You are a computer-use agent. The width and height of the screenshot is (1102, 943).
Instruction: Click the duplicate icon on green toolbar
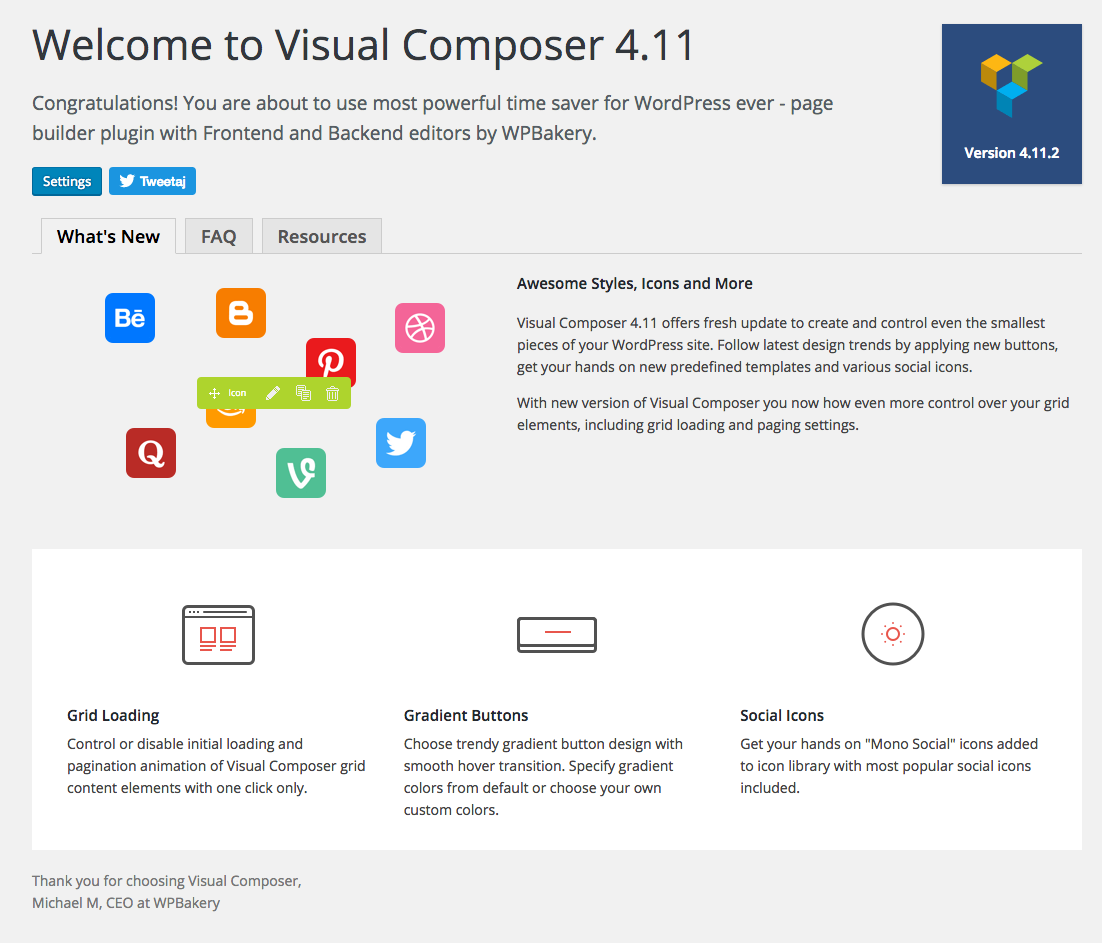[303, 394]
